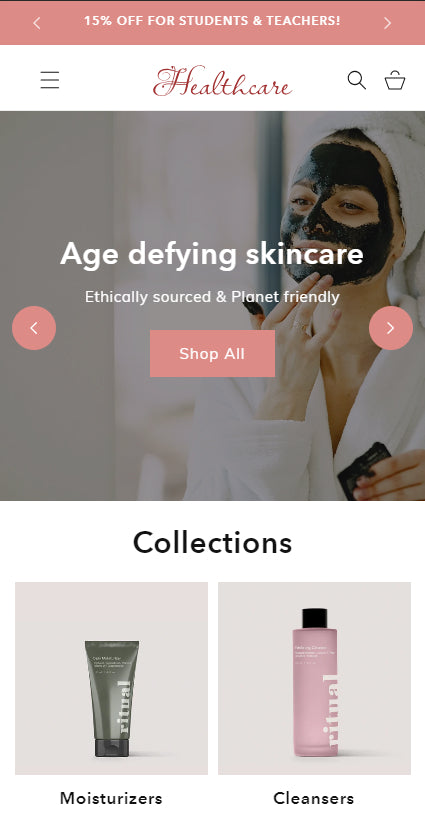Click the Age defying skincare headline

point(212,254)
